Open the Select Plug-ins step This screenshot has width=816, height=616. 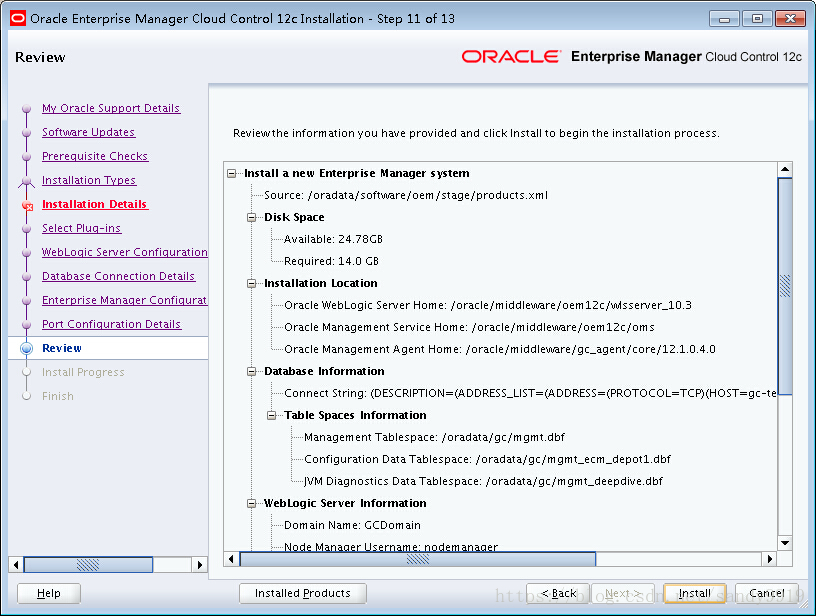(x=81, y=228)
